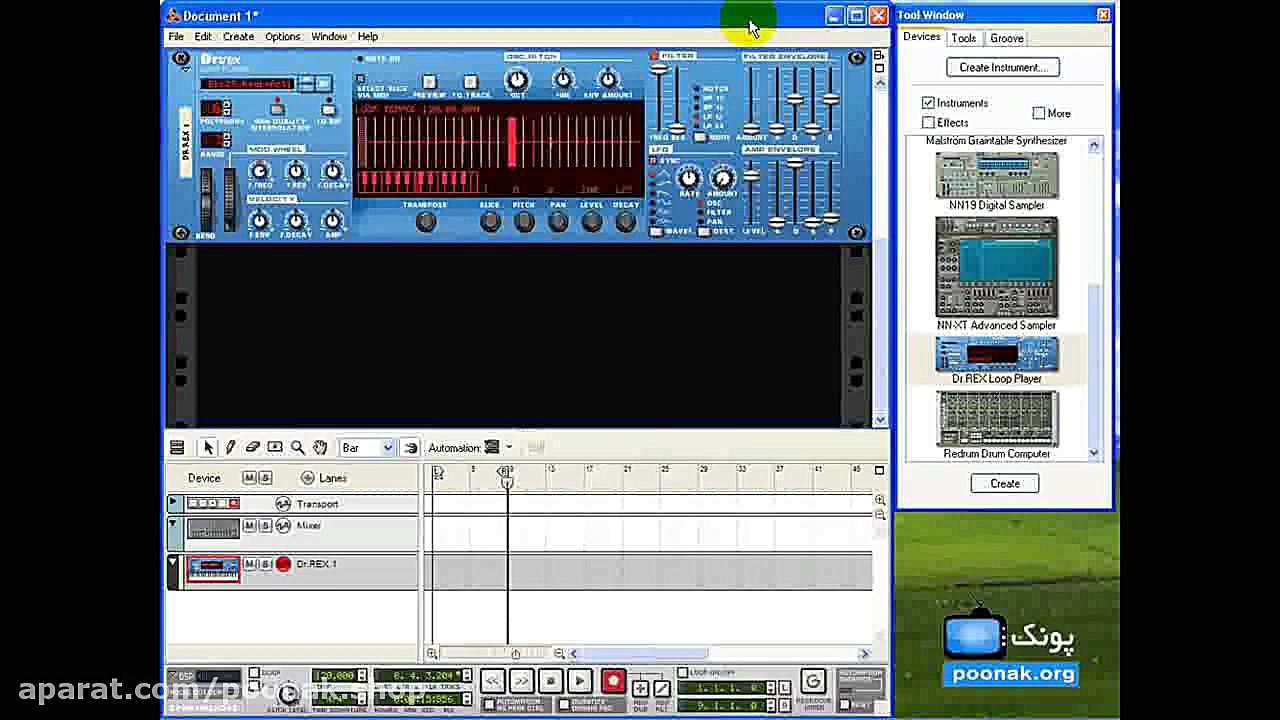Pick the Magnify tool in sequencer toolbar
This screenshot has height=720, width=1280.
pos(297,448)
